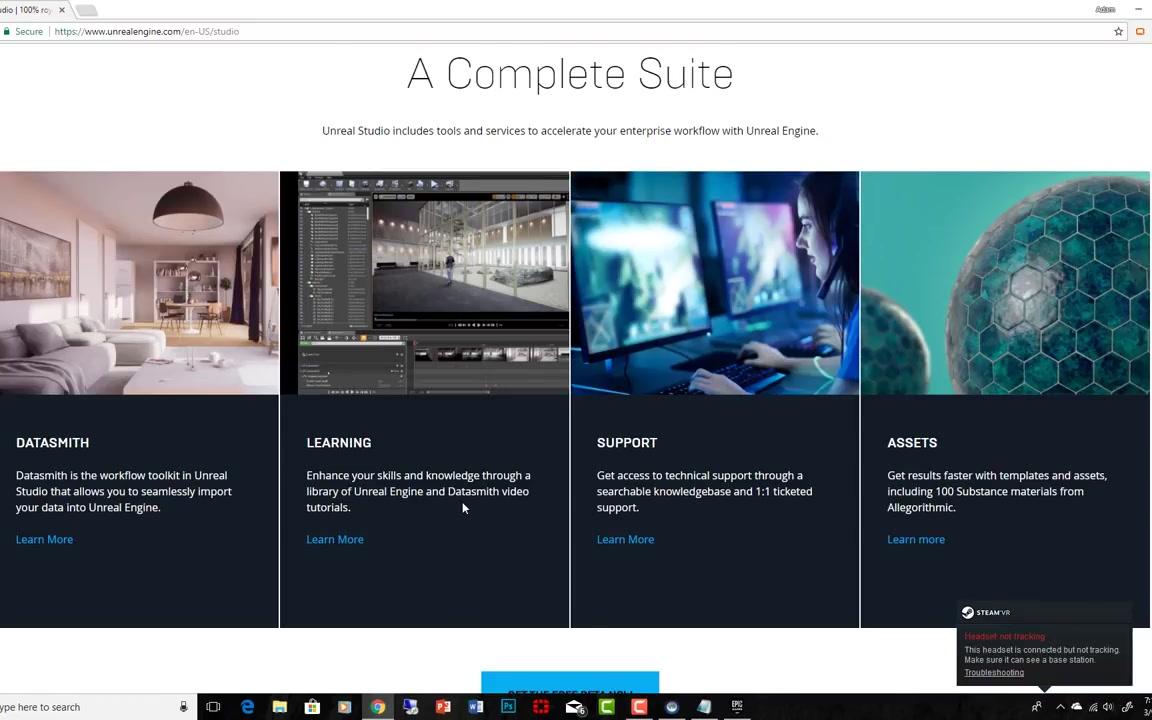Open the Microsoft Store app
Viewport: 1152px width, 720px height.
[x=311, y=707]
